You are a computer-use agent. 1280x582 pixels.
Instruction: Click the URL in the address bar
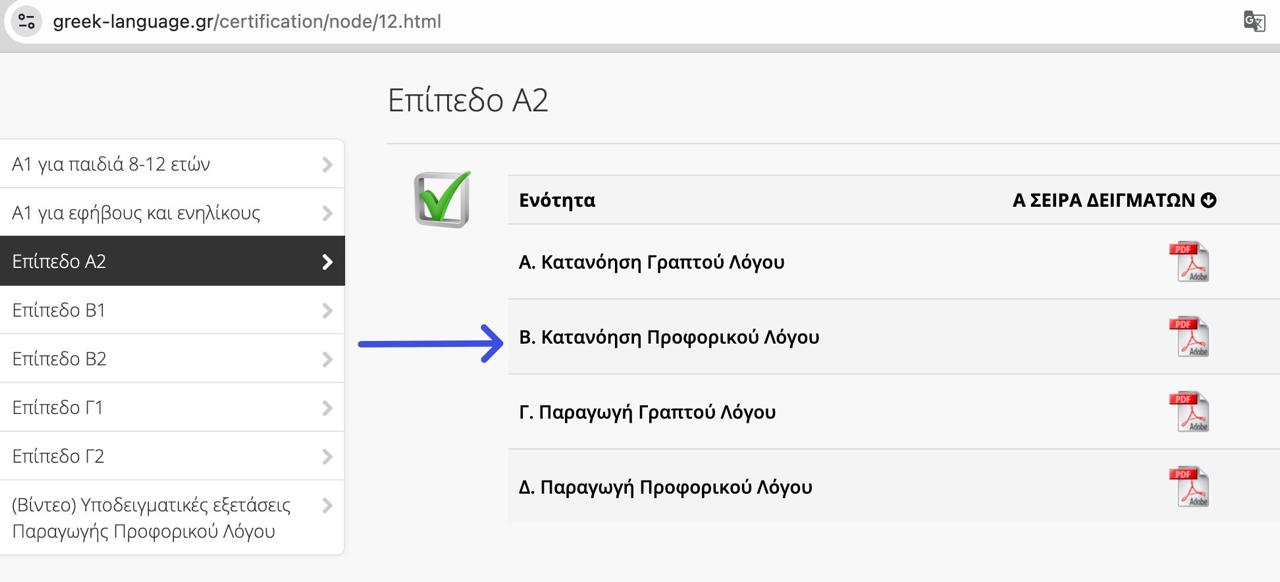pyautogui.click(x=247, y=21)
